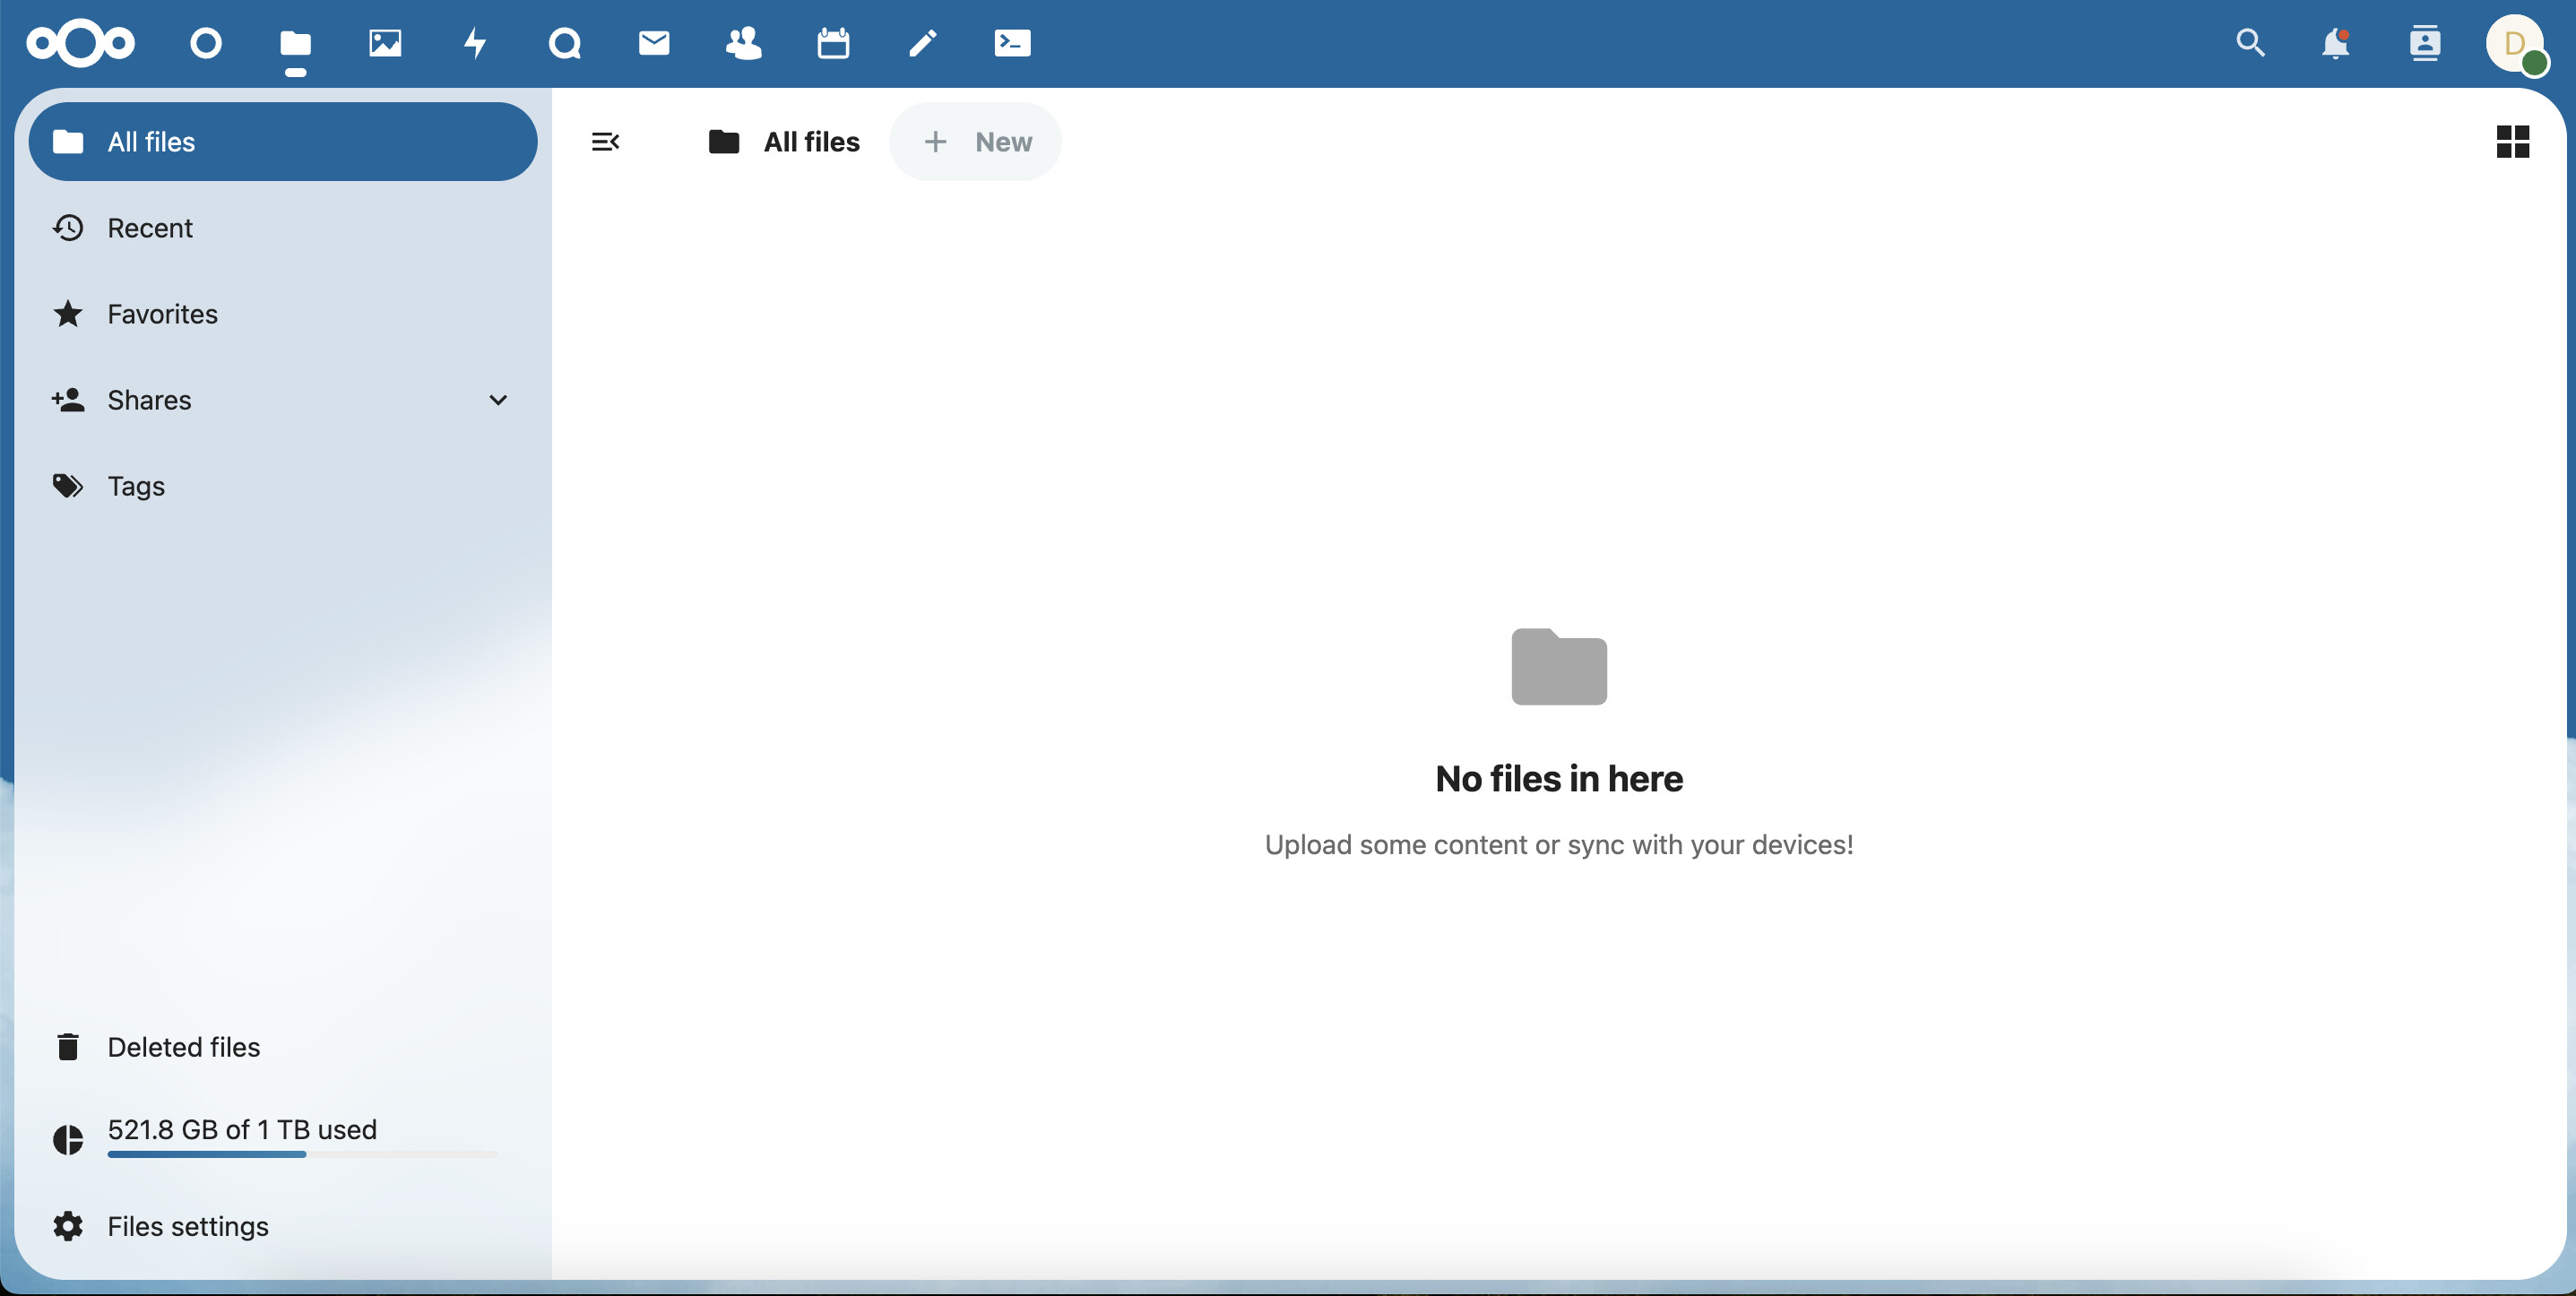
Task: Open the New file menu
Action: tap(975, 142)
